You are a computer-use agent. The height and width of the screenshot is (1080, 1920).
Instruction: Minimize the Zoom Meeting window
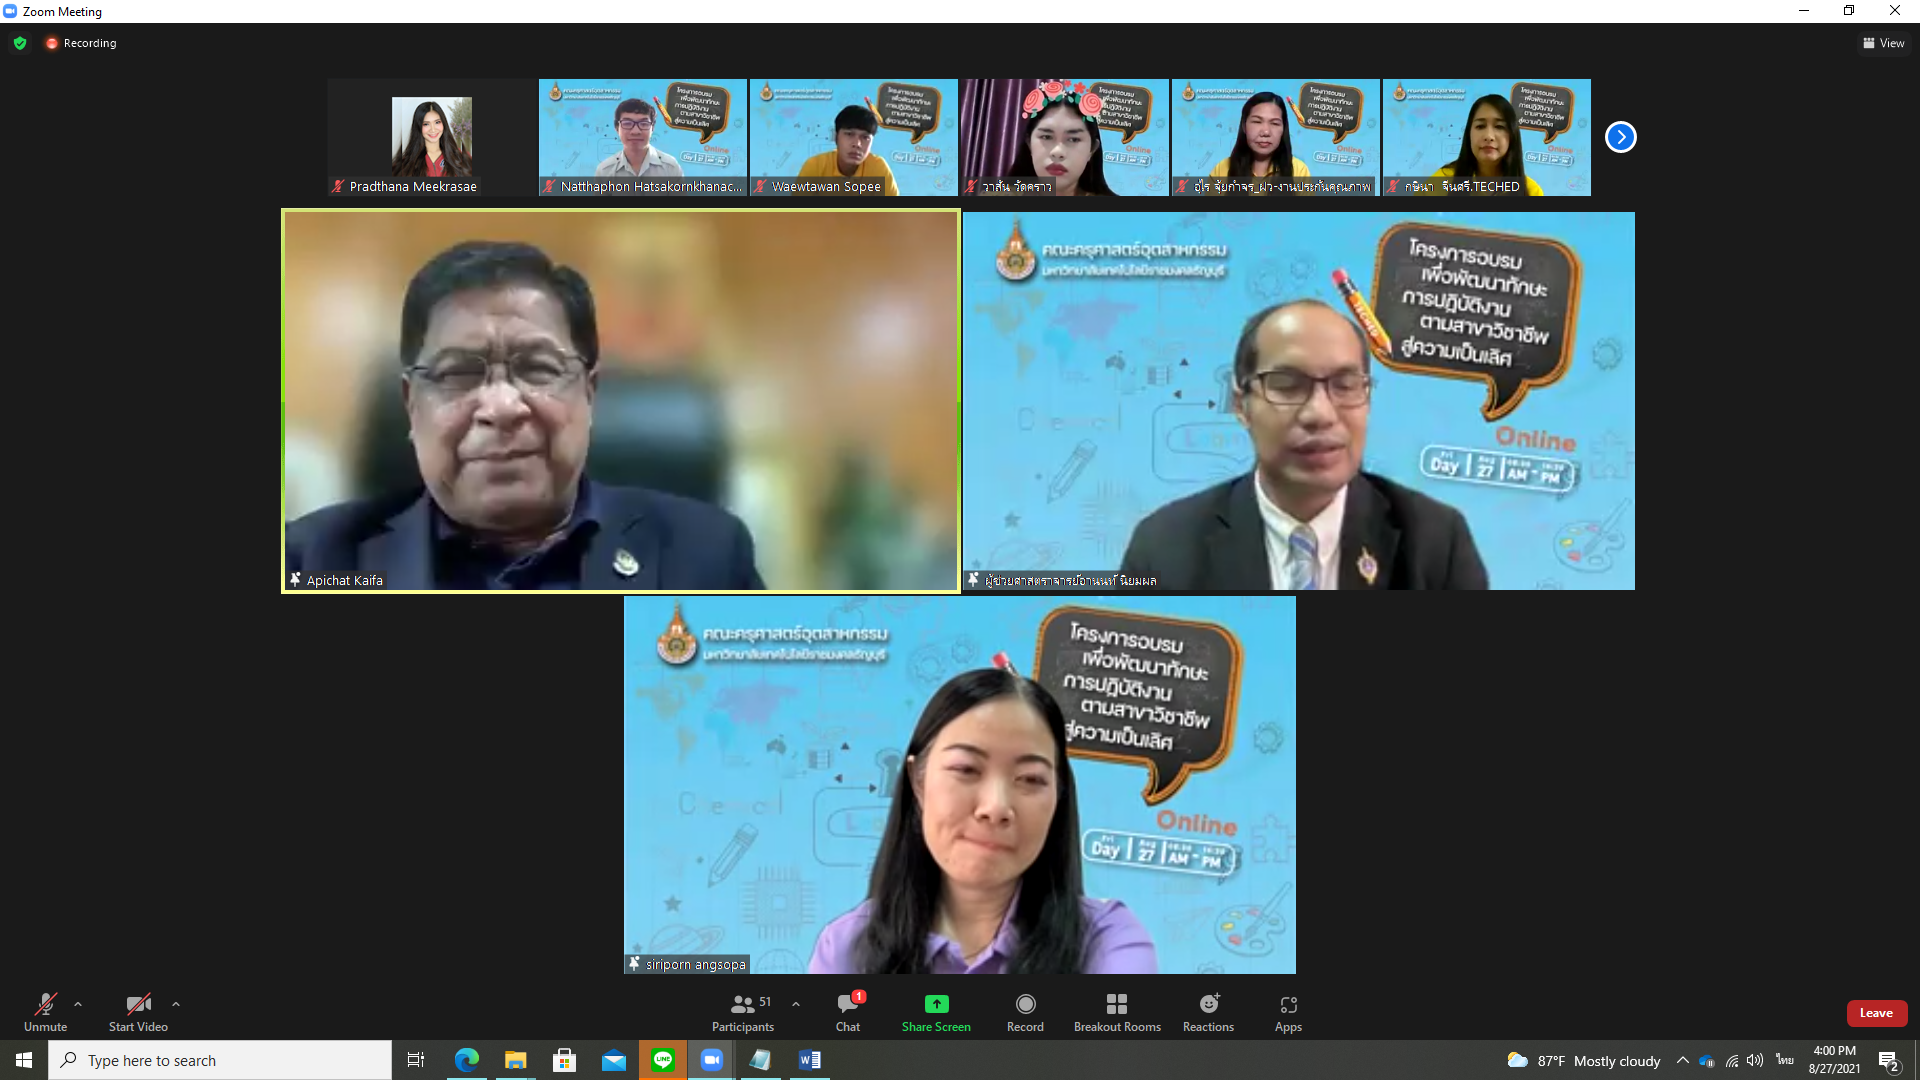point(1804,11)
